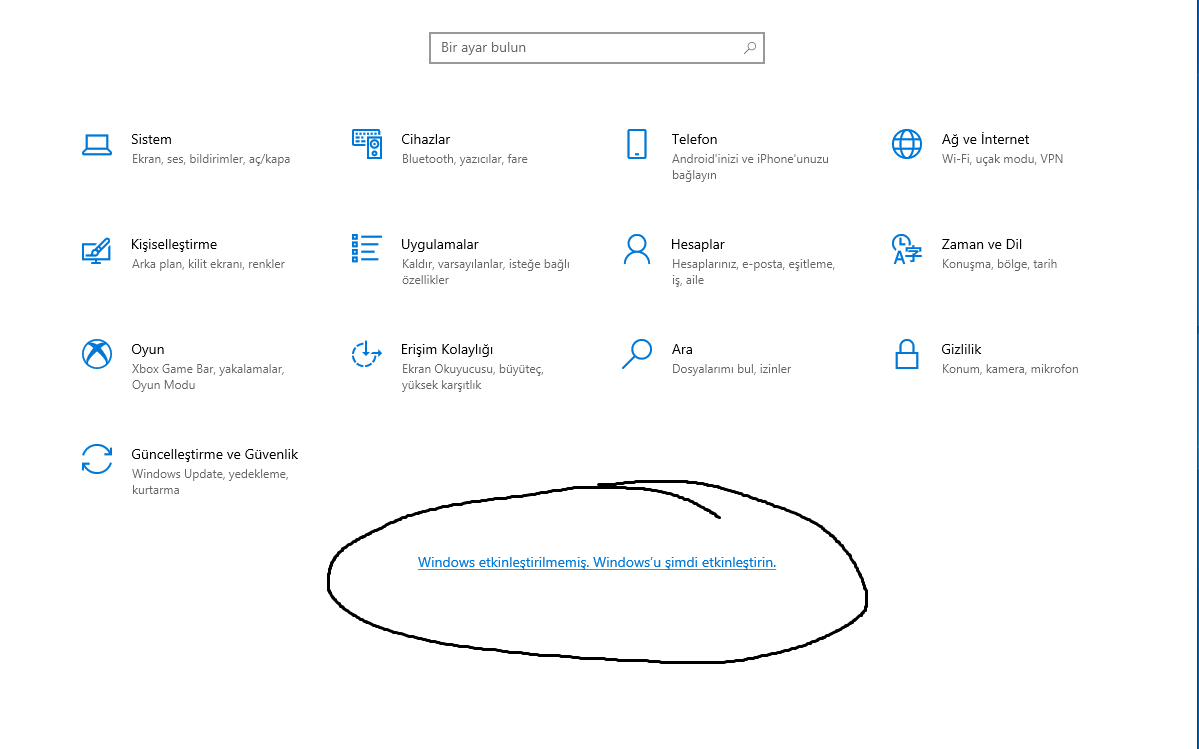Open the Telefon category title
Viewport: 1199px width, 749px height.
coord(694,139)
